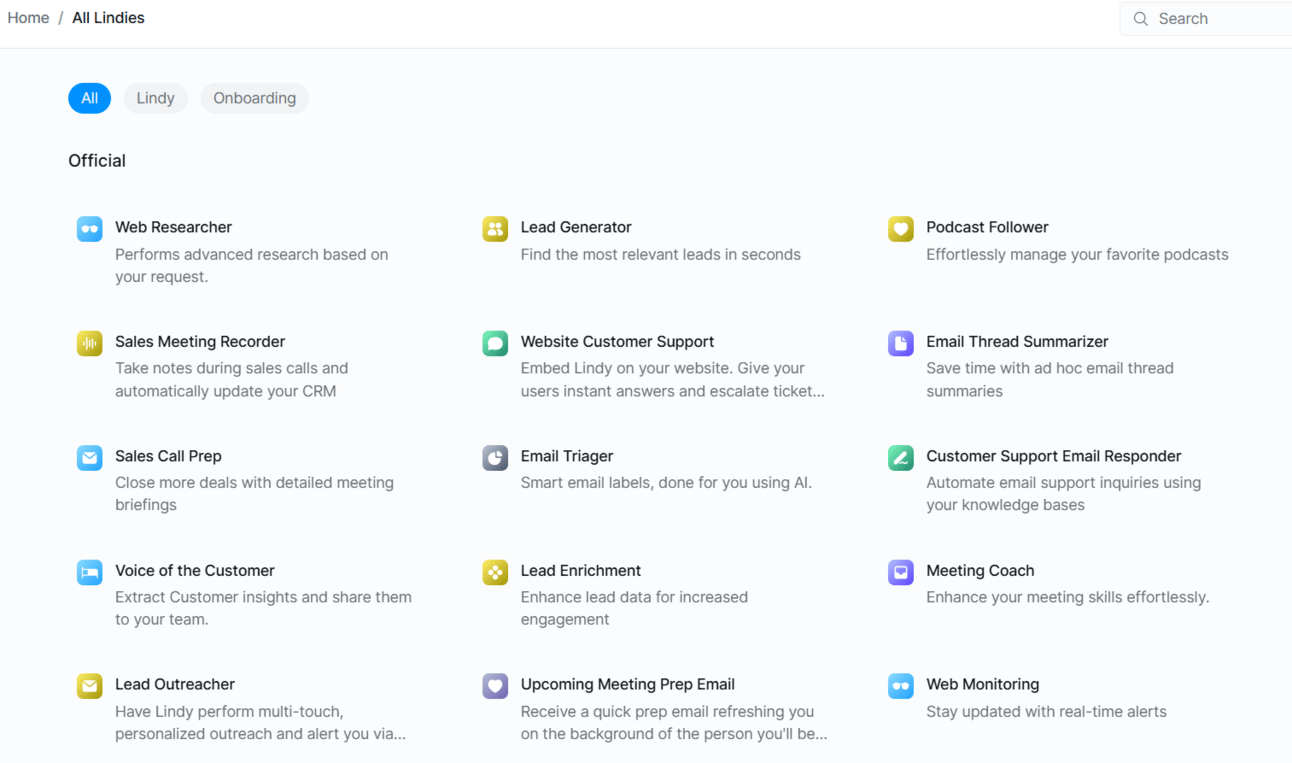Open the Lead Outreacher title
The height and width of the screenshot is (763, 1292).
coord(175,685)
